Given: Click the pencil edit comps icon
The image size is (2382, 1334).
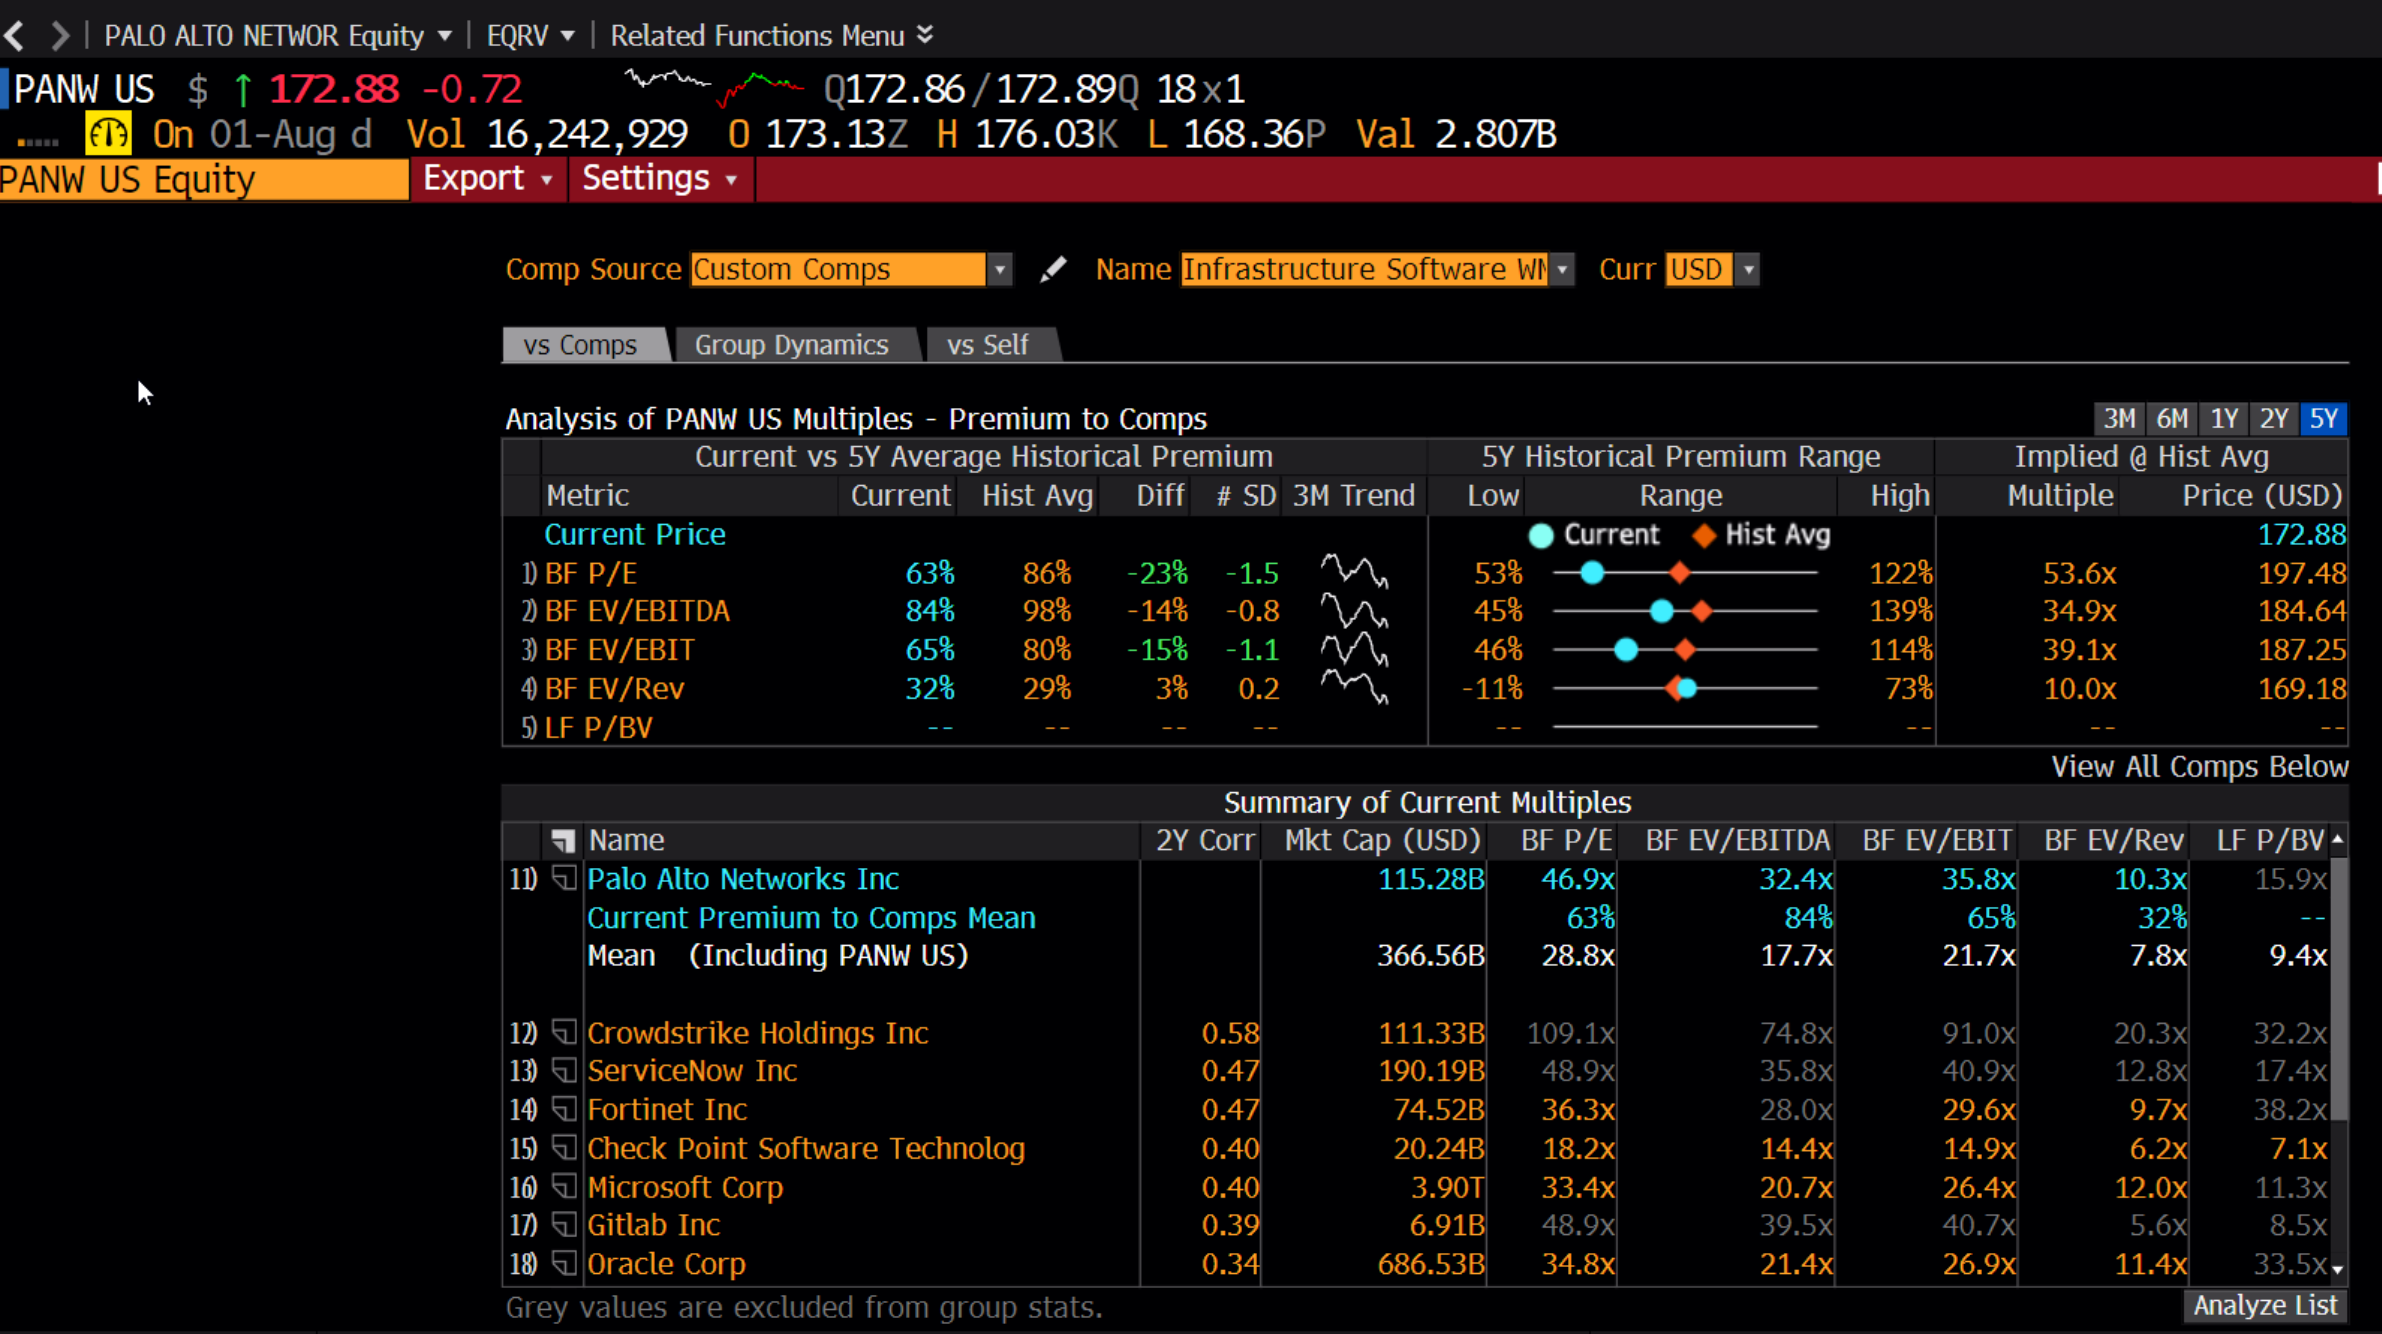Looking at the screenshot, I should coord(1052,269).
